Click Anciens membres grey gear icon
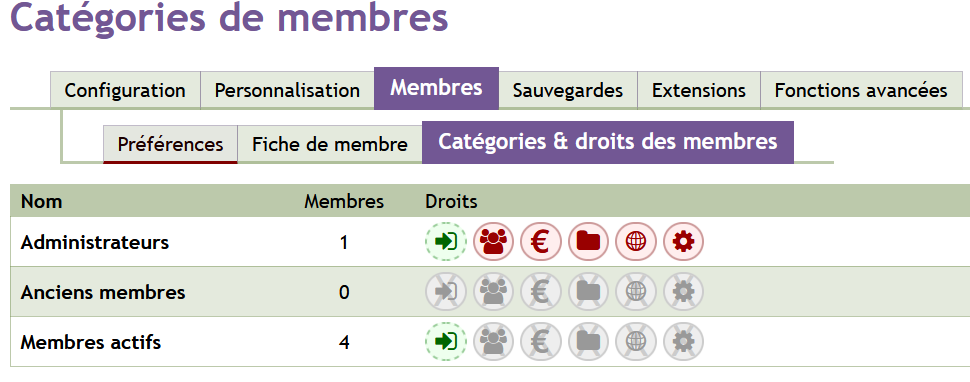Screen dimensions: 970x382 pyautogui.click(x=684, y=292)
